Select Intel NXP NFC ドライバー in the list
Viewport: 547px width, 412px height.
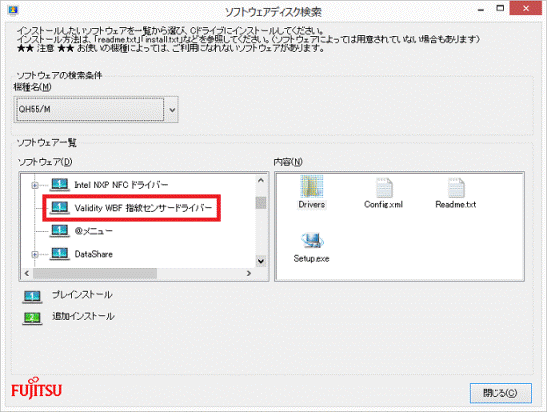pos(121,185)
